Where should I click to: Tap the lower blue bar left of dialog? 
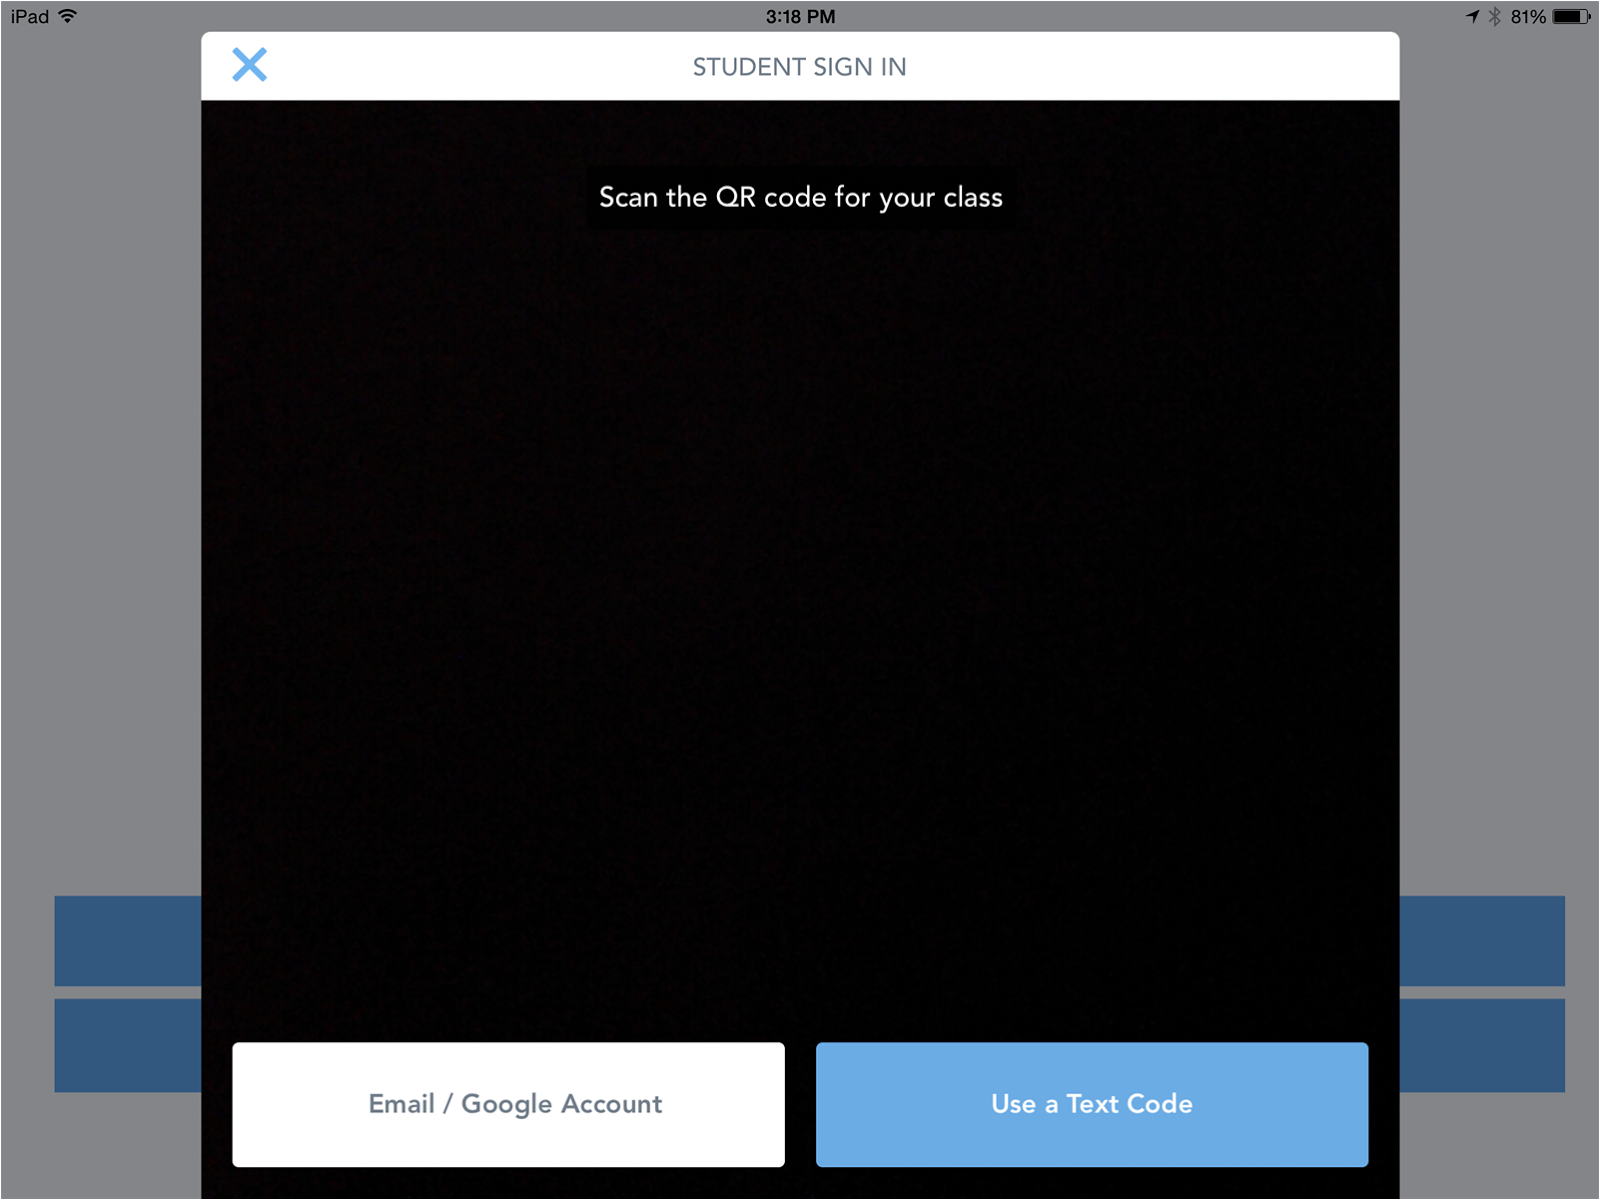(x=128, y=1045)
